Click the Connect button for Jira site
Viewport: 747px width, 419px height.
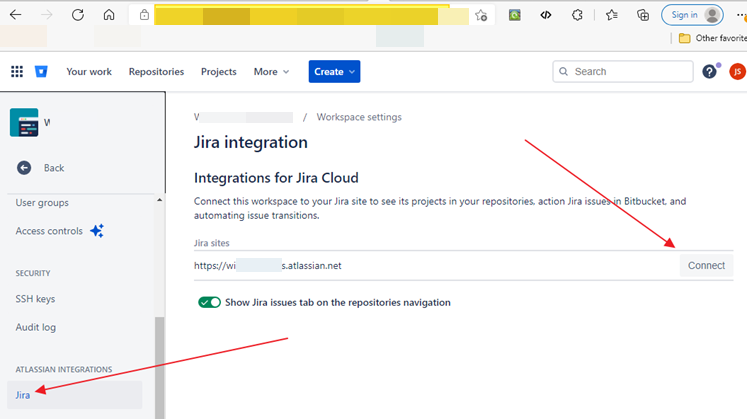tap(706, 265)
